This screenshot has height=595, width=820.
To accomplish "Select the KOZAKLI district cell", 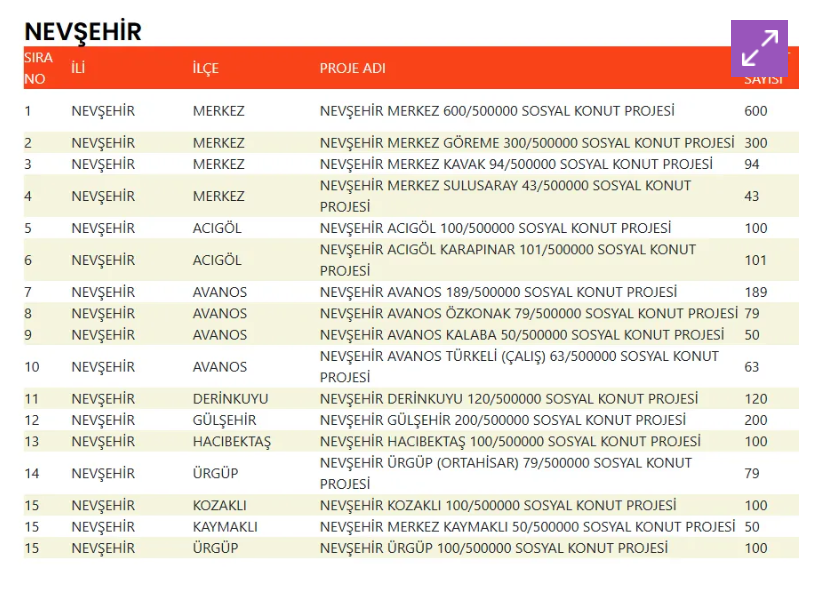I will (219, 505).
